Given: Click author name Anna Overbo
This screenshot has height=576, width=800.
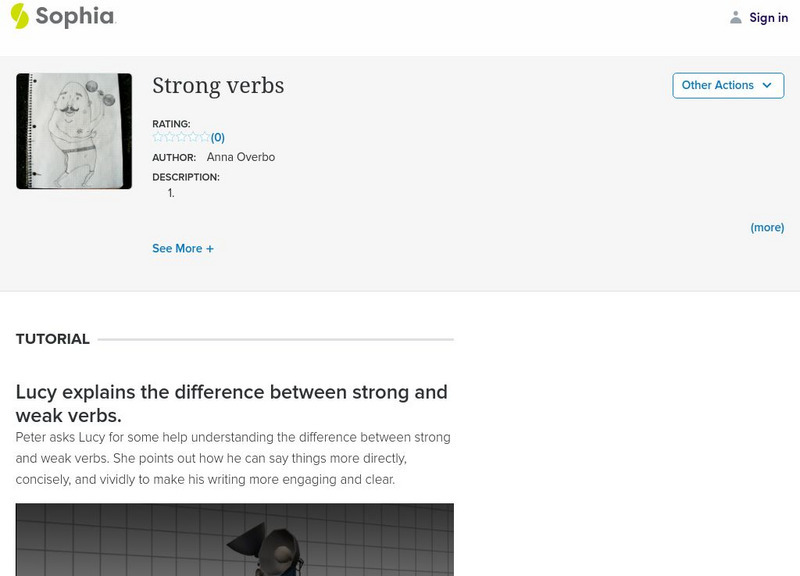Looking at the screenshot, I should point(241,157).
